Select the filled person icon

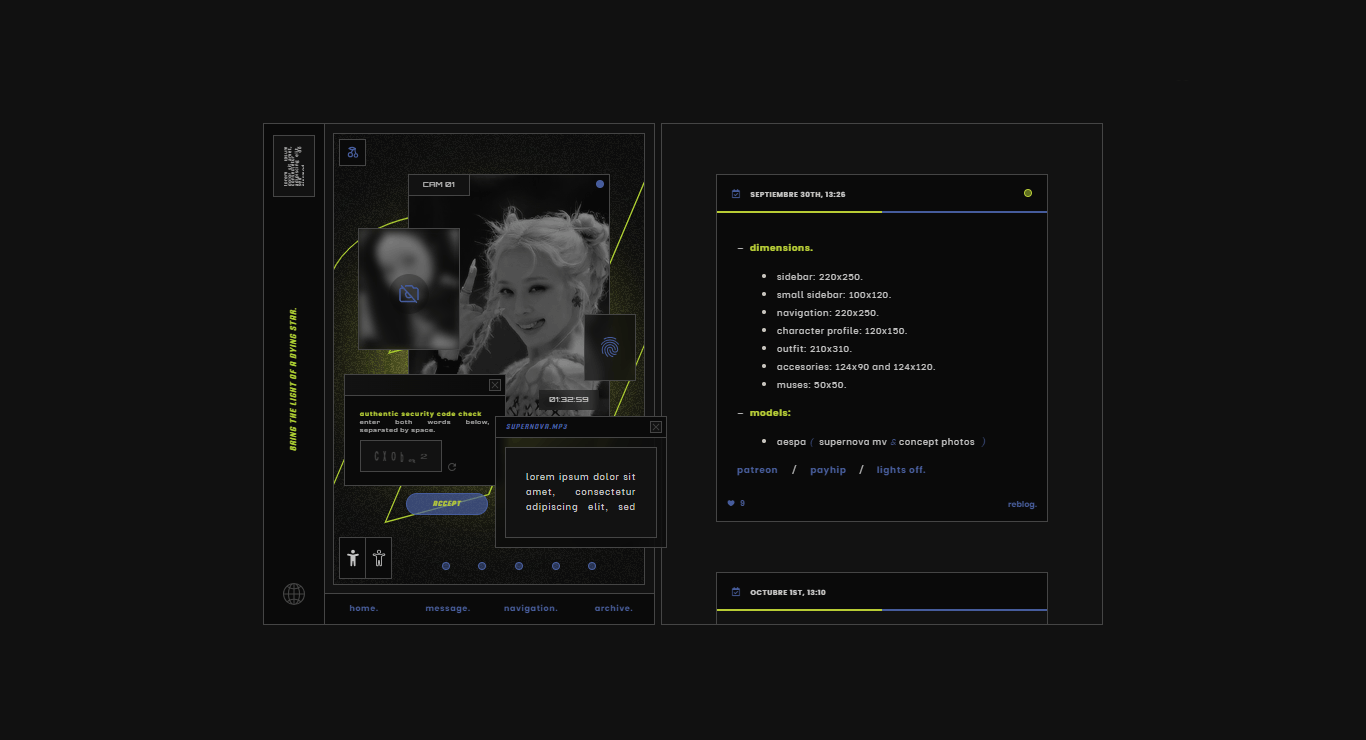pos(352,558)
